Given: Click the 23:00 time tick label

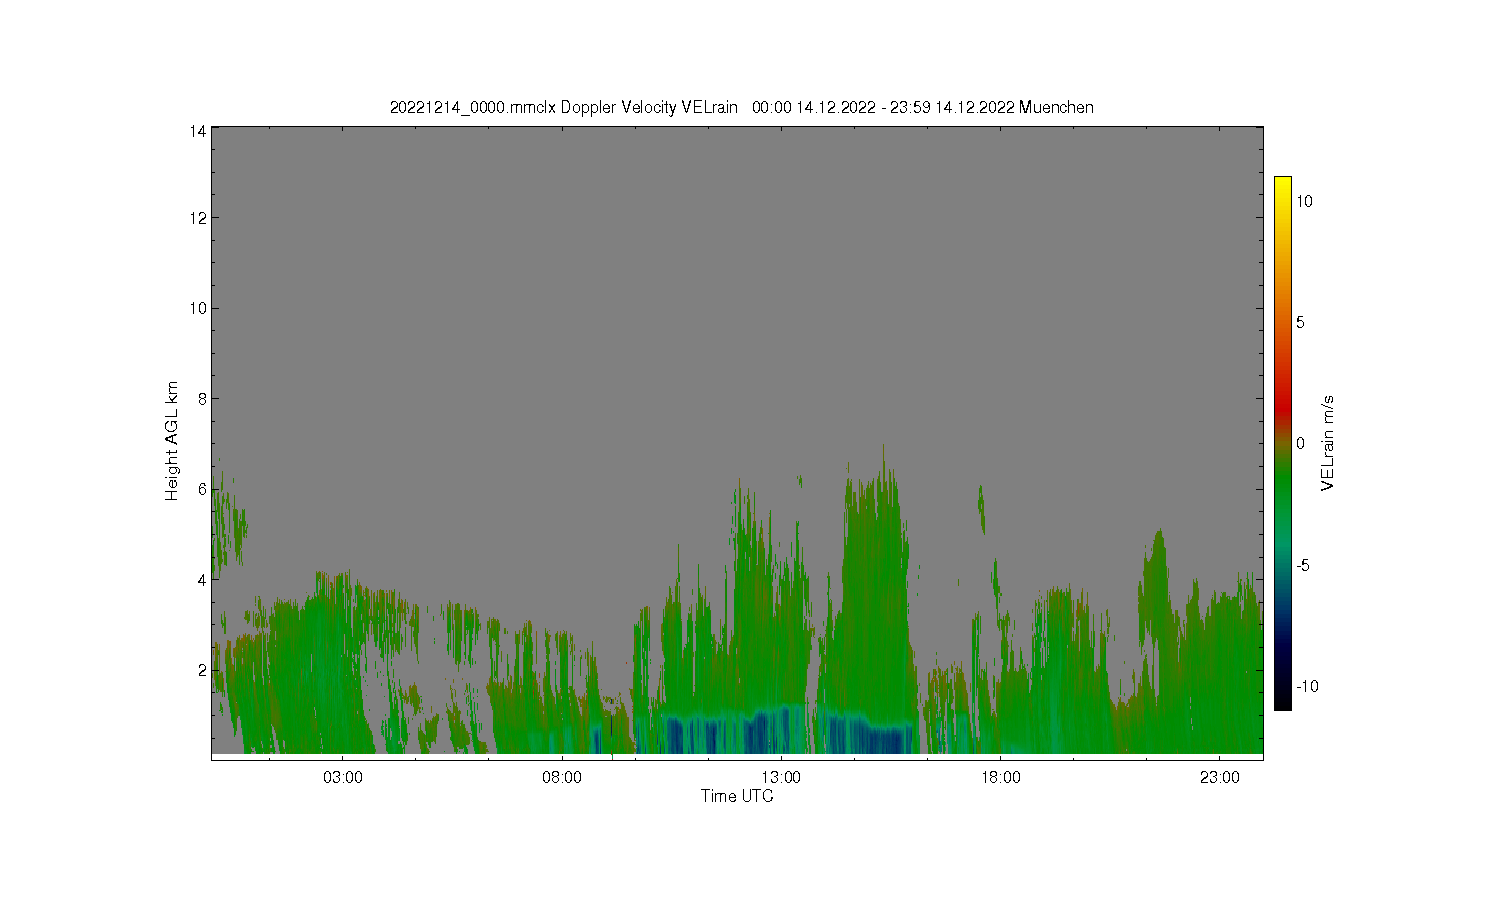Looking at the screenshot, I should (1220, 777).
